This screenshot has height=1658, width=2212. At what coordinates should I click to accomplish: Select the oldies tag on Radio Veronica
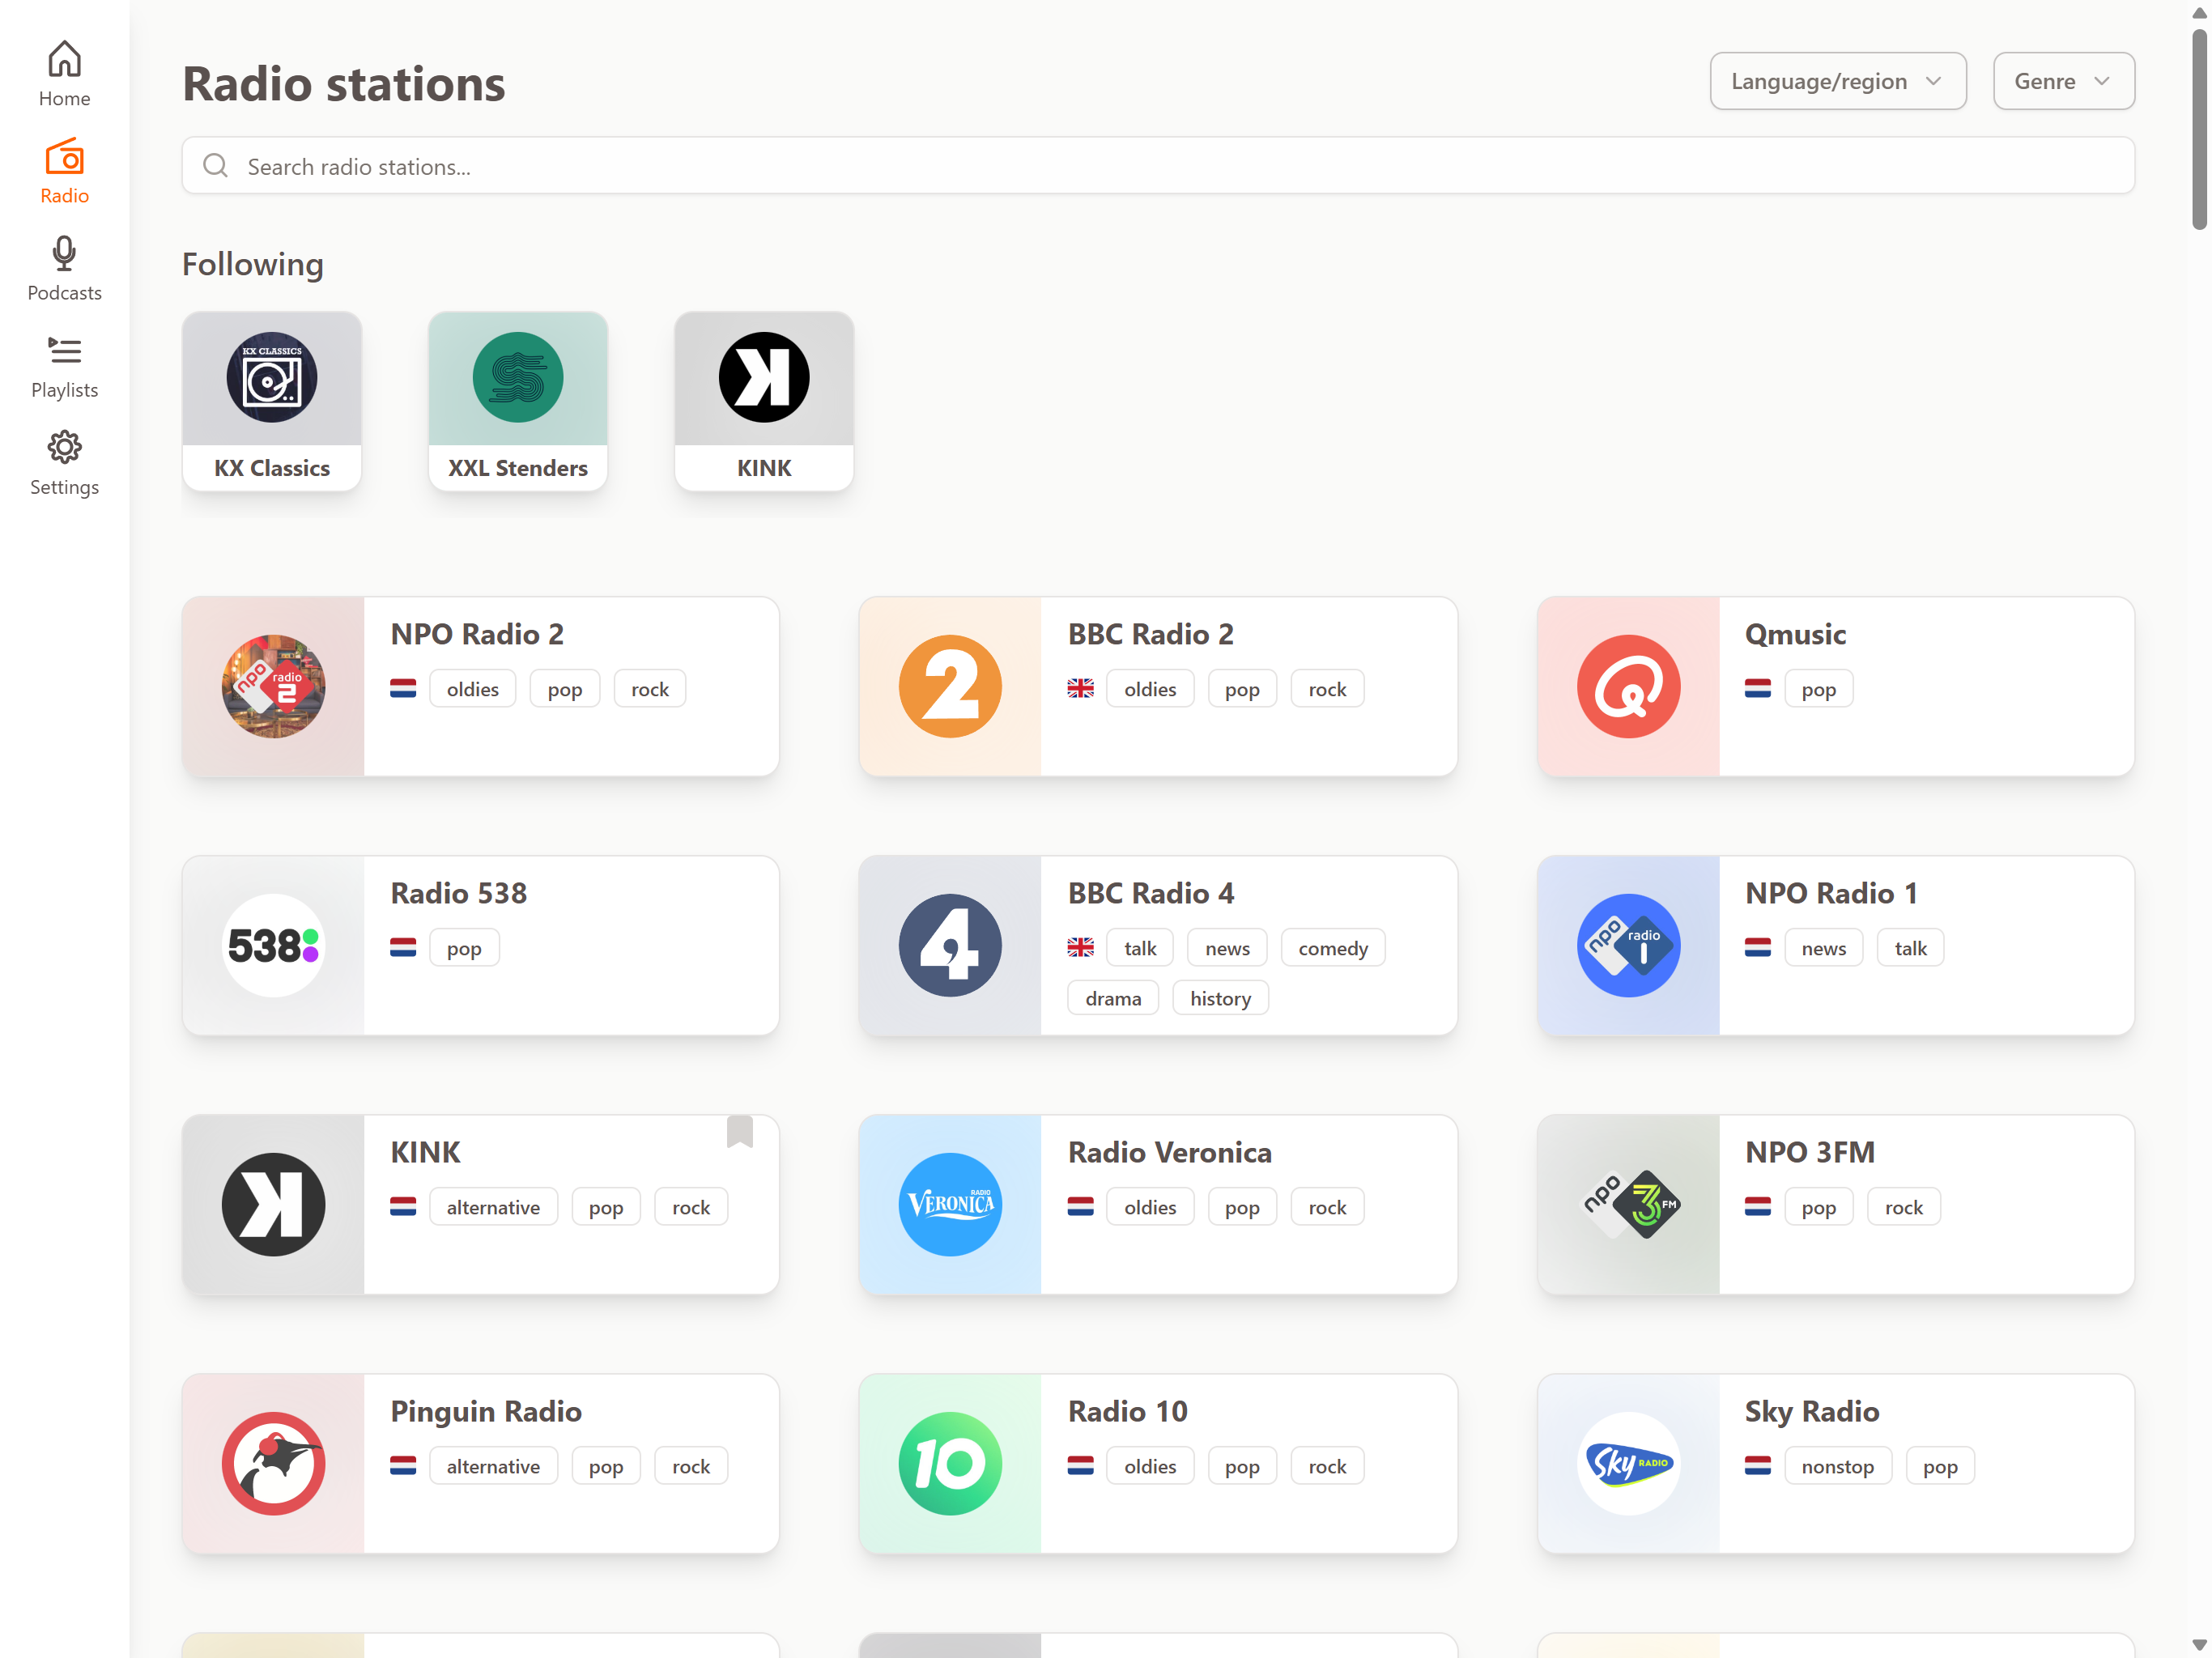1150,1207
